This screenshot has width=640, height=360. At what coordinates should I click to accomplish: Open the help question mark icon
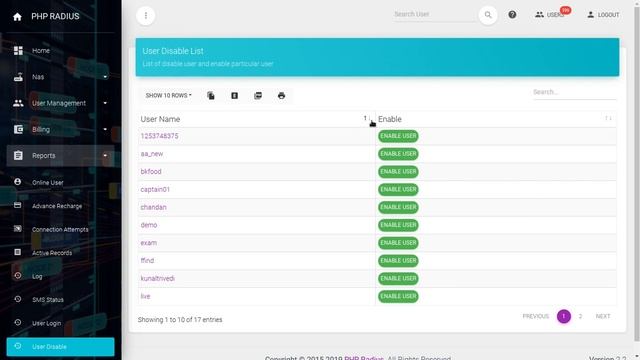tap(512, 15)
